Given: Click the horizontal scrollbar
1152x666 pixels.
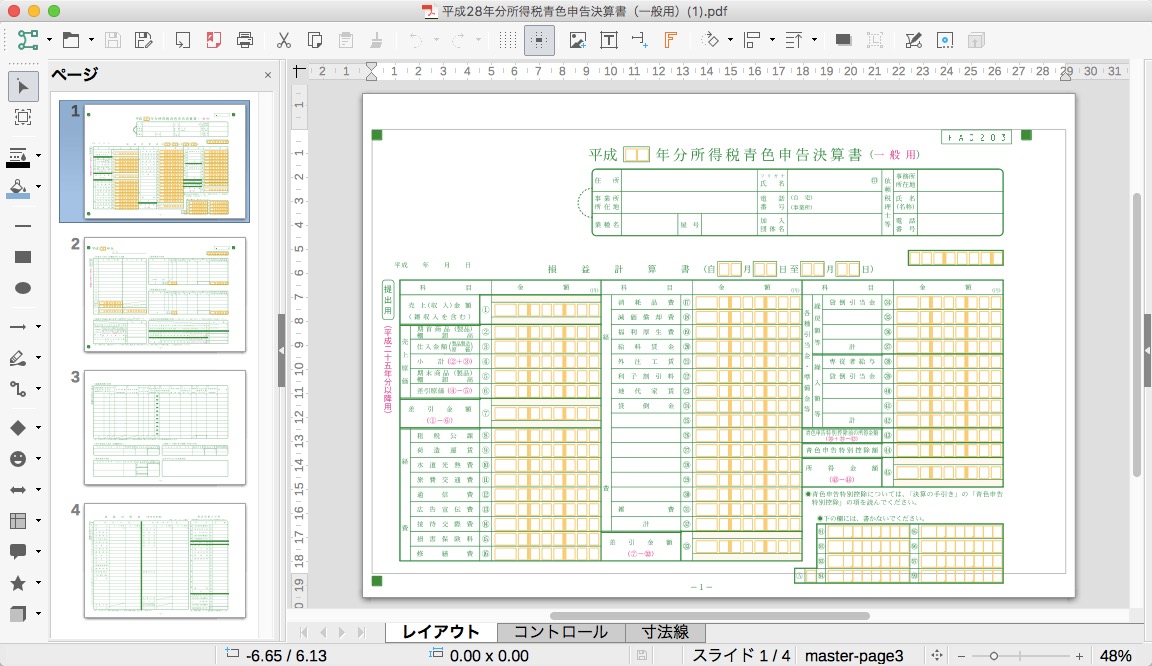Looking at the screenshot, I should 710,616.
